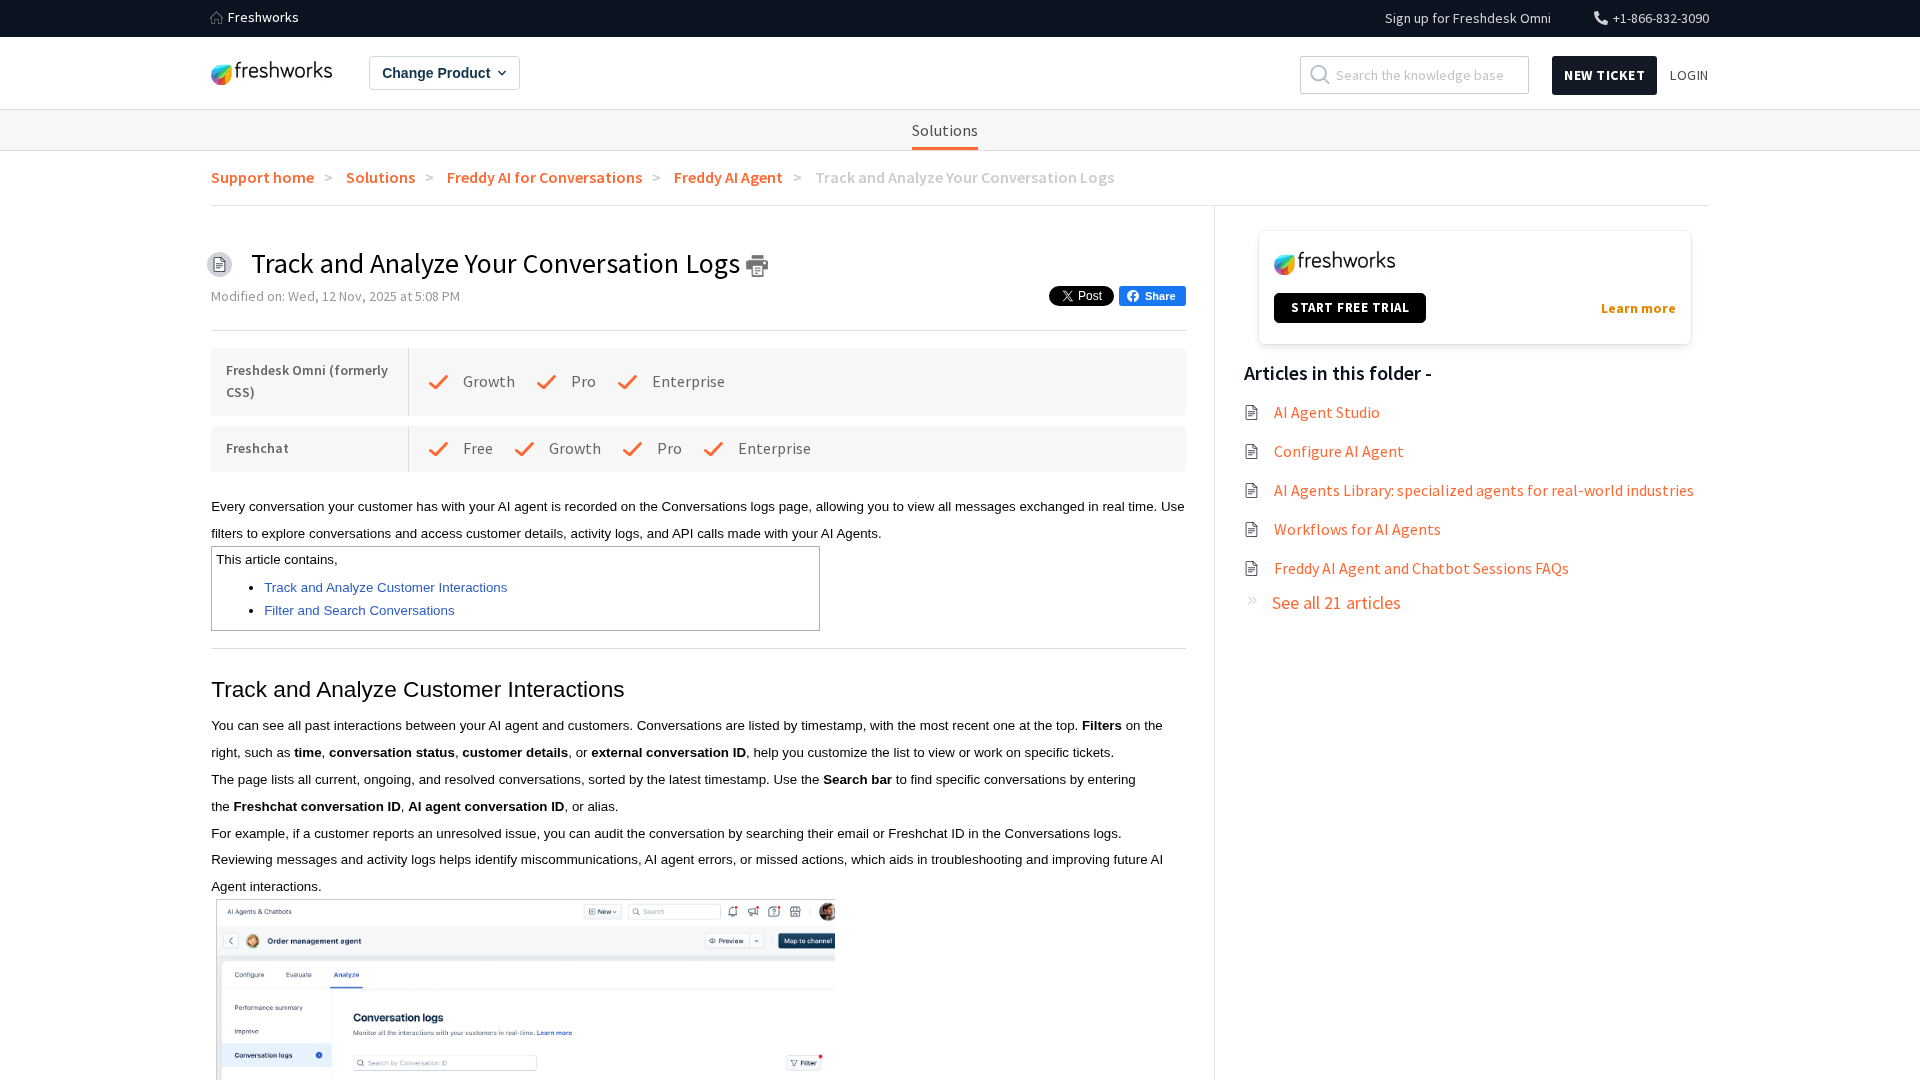Click the home icon beside Freshworks
Image resolution: width=1920 pixels, height=1080 pixels.
coord(217,18)
